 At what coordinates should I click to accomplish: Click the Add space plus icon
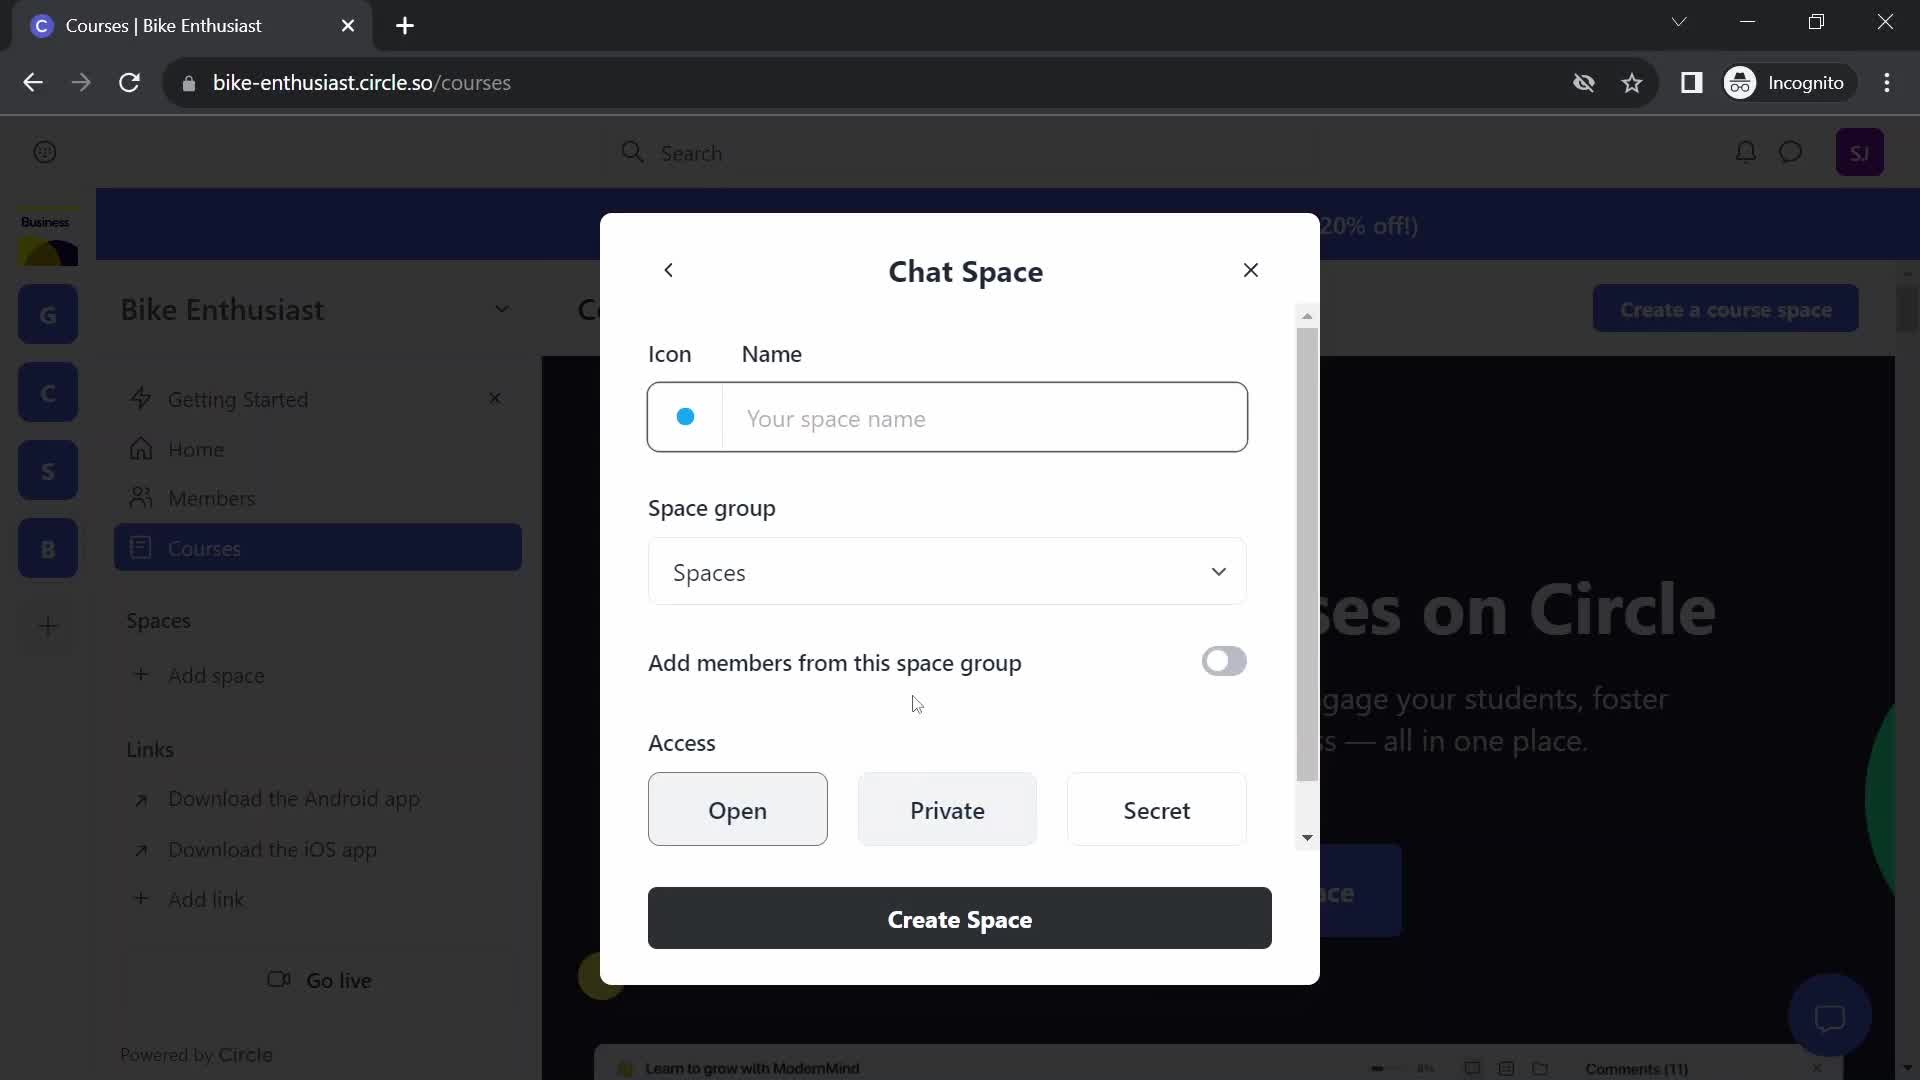coord(141,675)
